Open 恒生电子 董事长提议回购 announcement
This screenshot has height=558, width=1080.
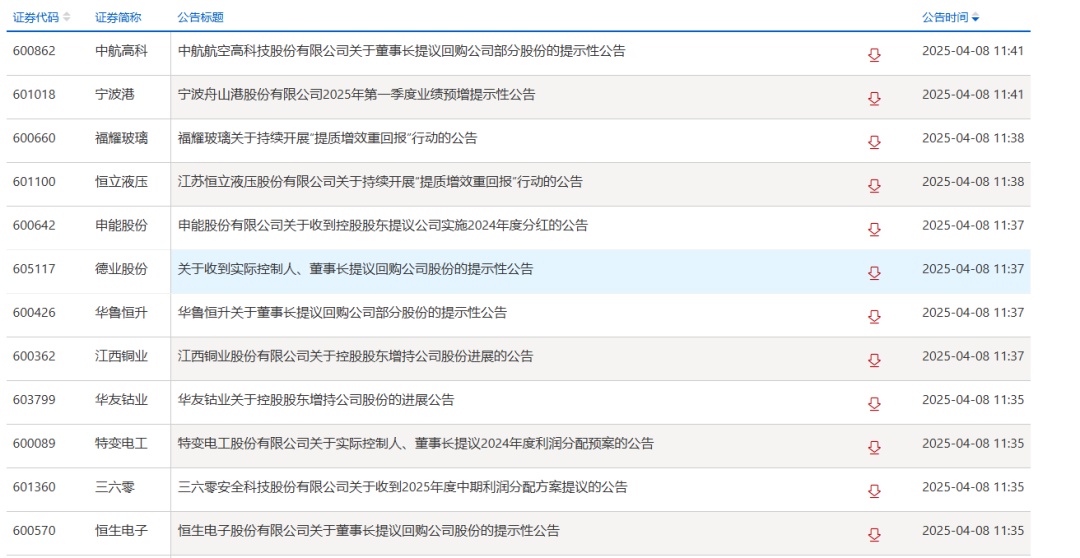[368, 530]
